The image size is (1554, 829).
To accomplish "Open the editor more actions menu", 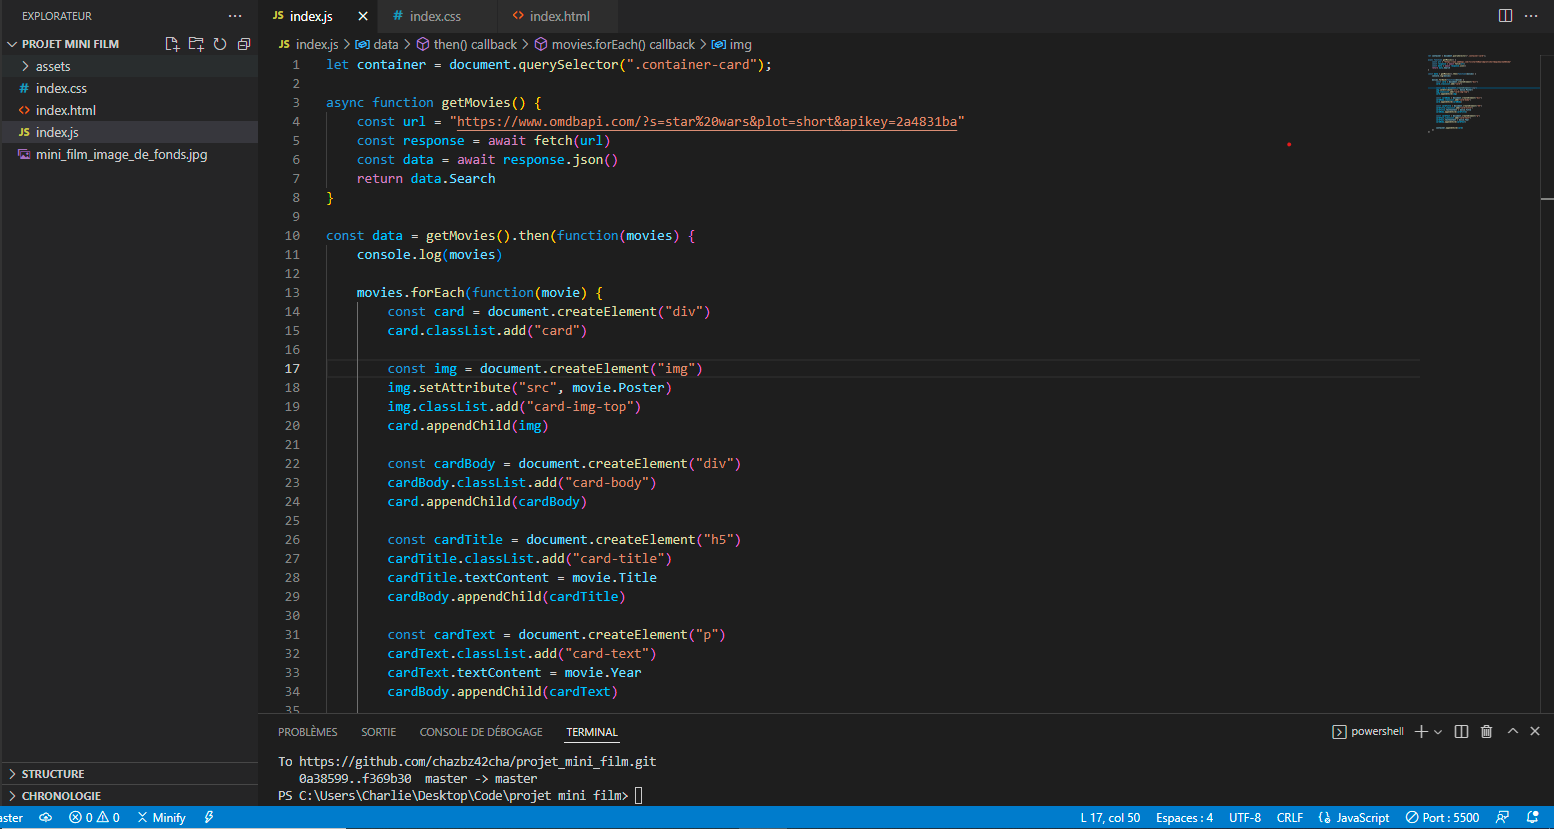I will pos(1531,16).
